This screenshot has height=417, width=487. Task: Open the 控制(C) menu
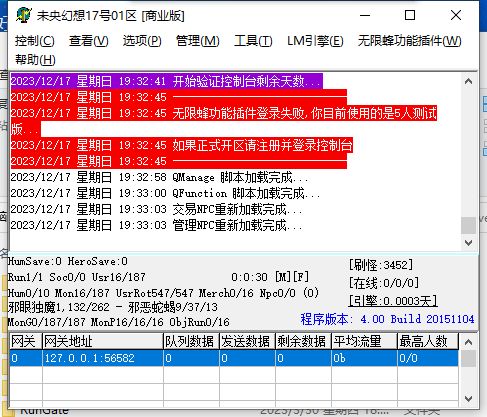35,41
